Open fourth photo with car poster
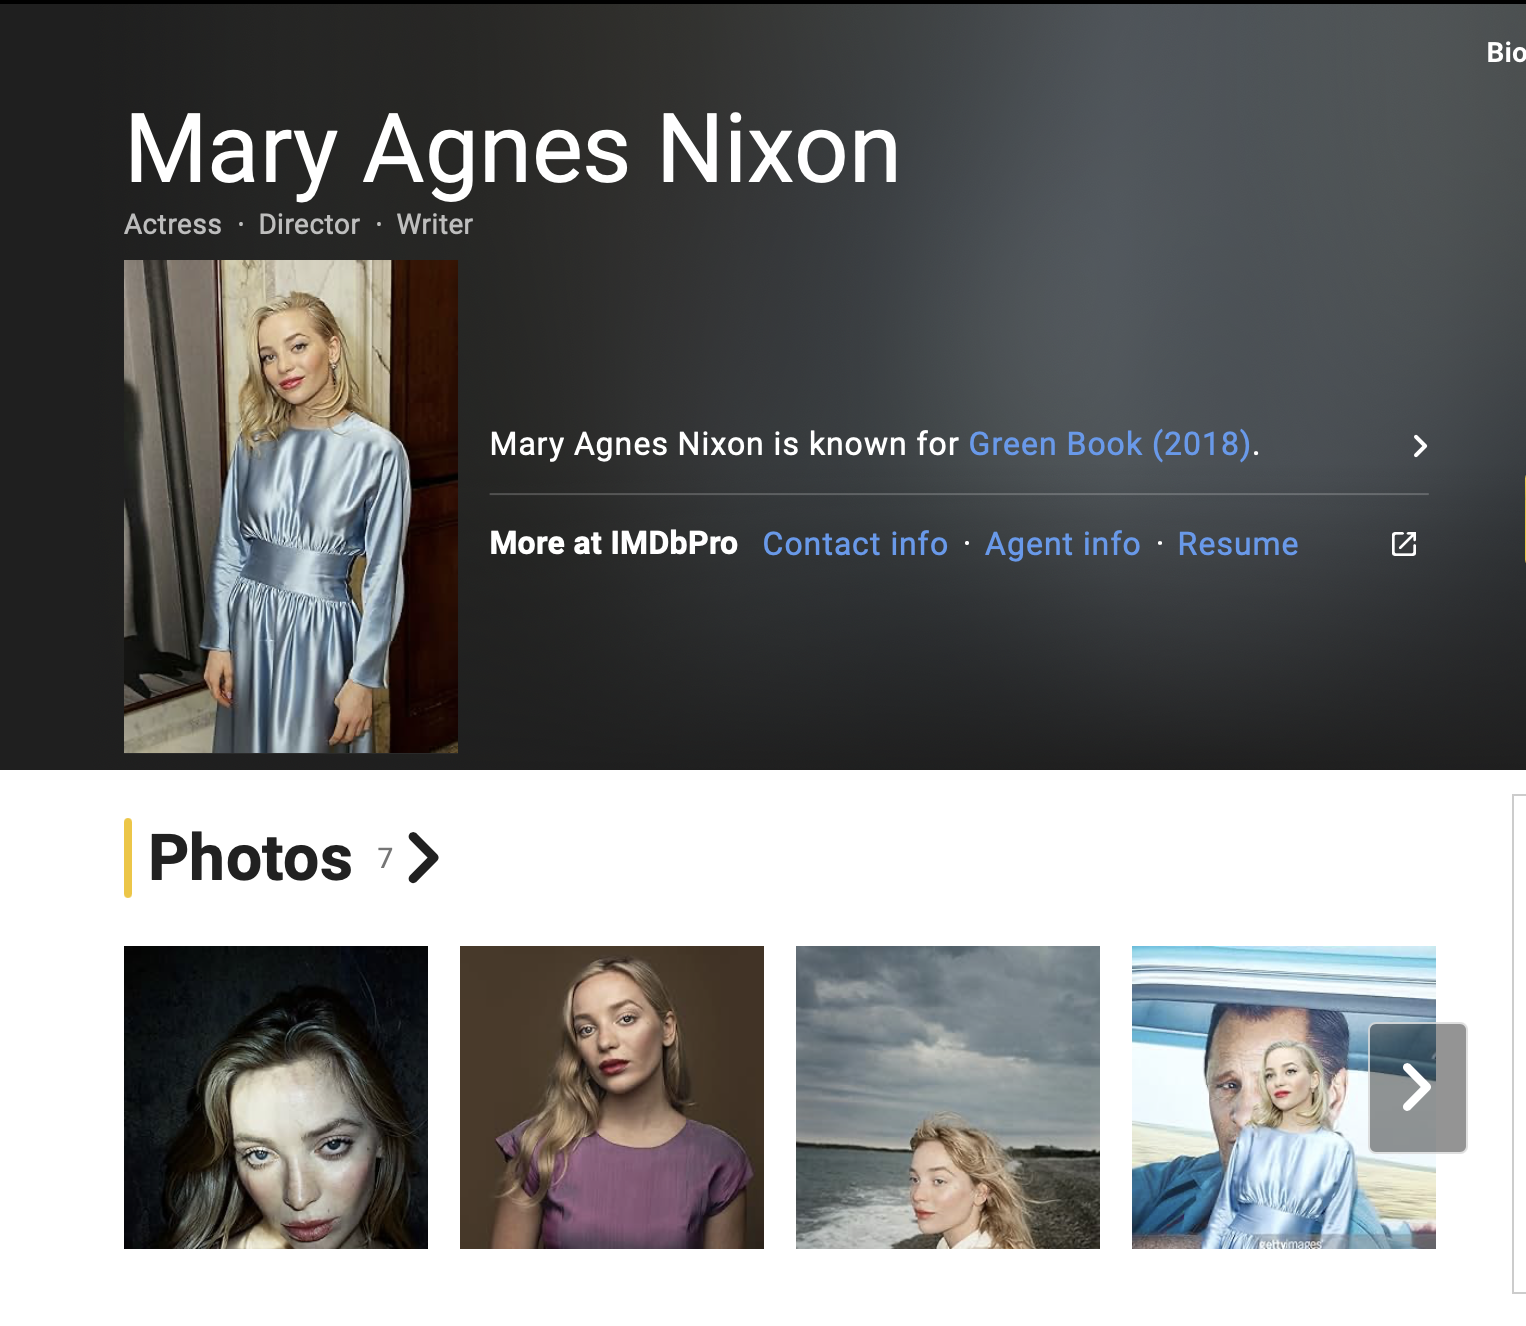Viewport: 1526px width, 1326px height. pos(1283,1097)
